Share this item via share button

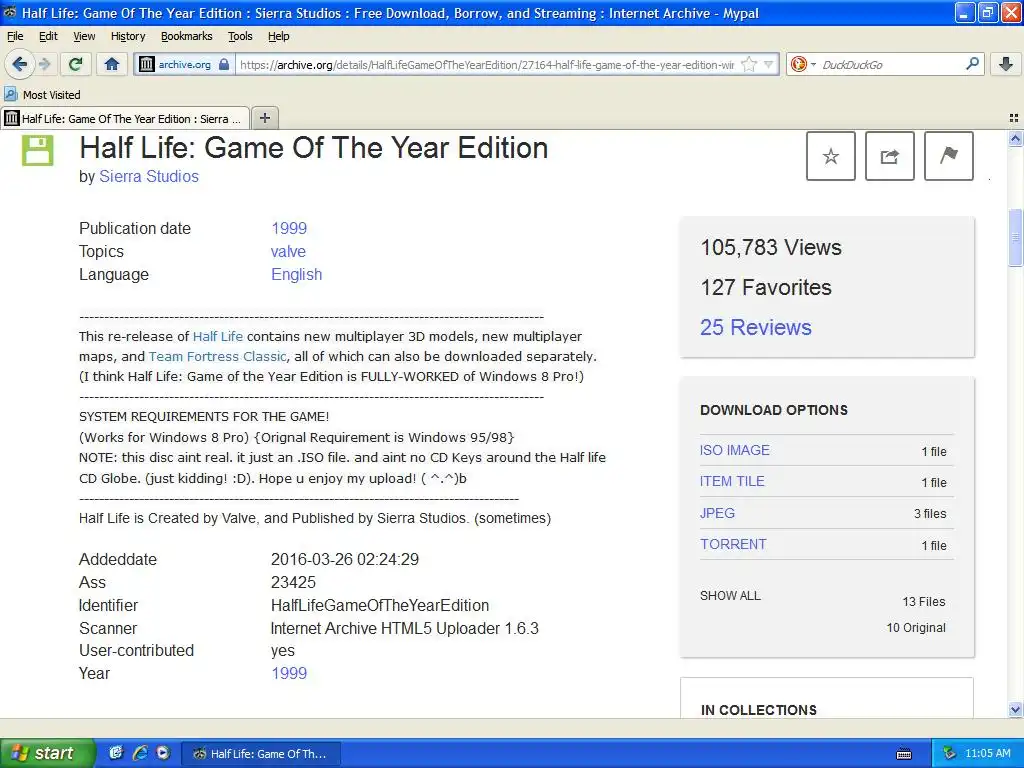pyautogui.click(x=889, y=156)
